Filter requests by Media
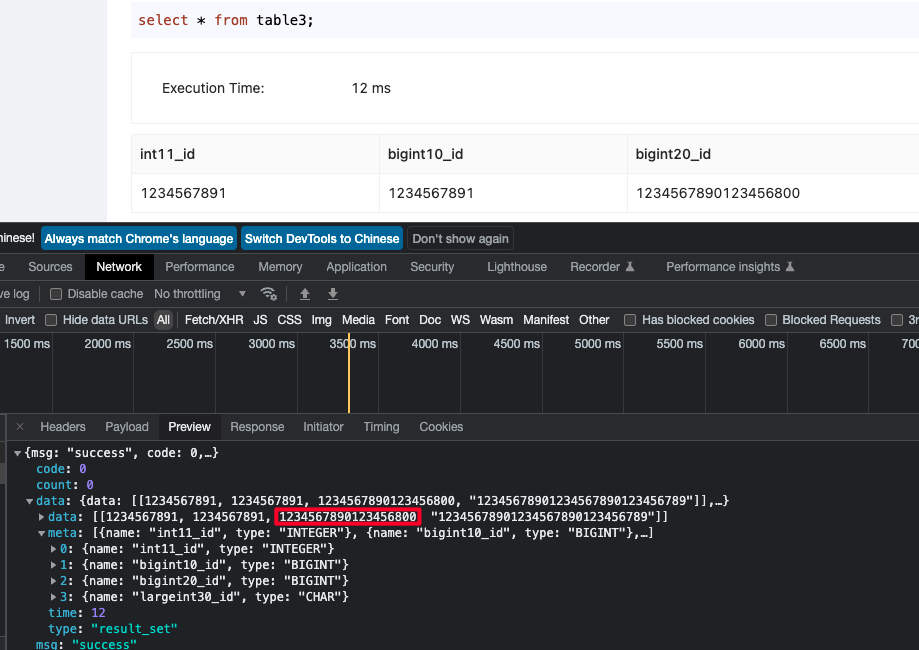 tap(358, 320)
